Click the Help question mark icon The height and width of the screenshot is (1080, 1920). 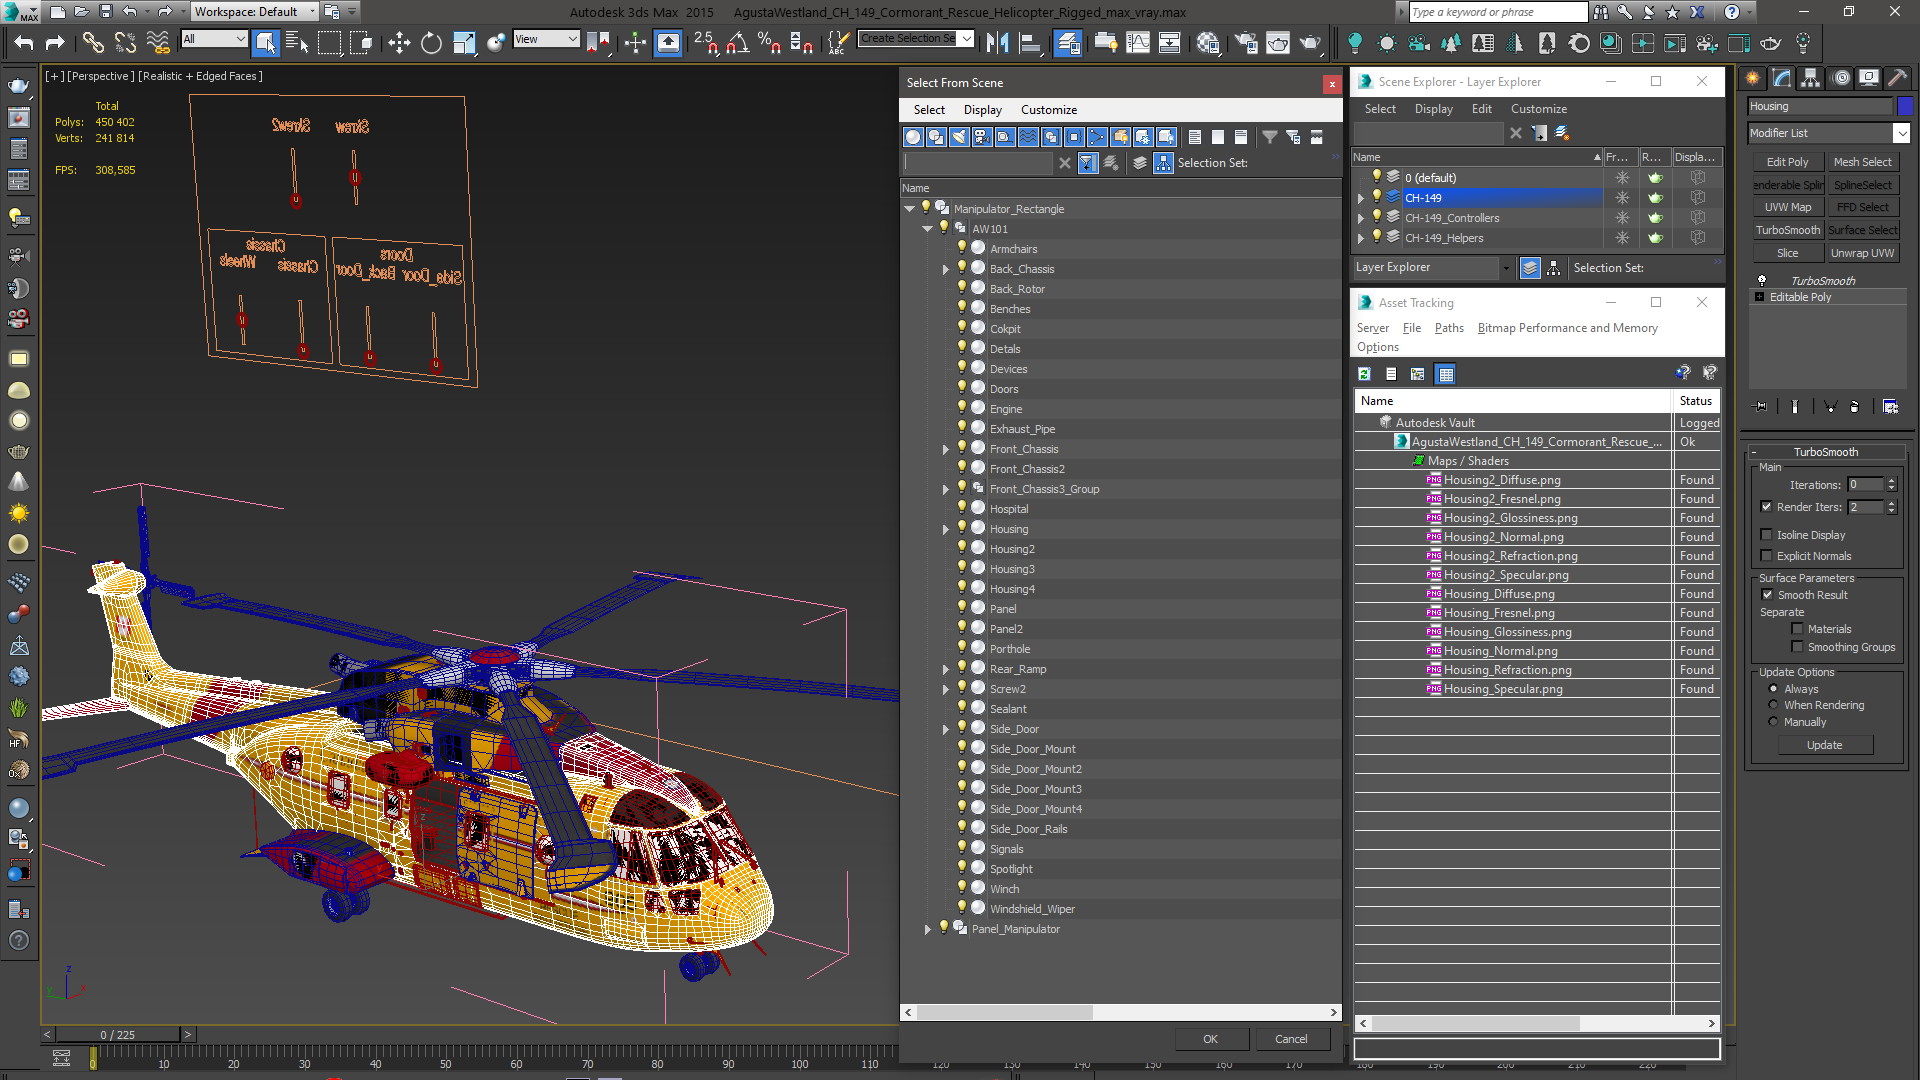(1732, 12)
